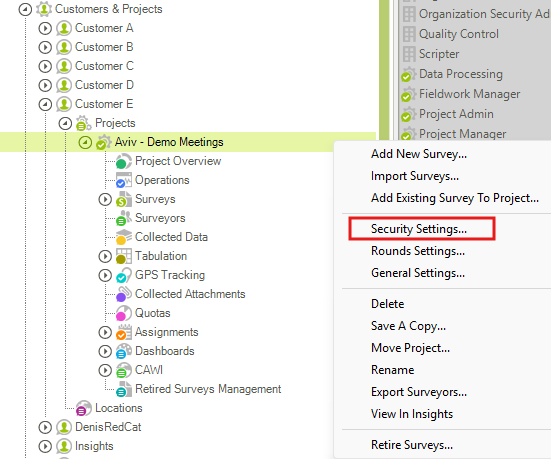
Task: Click the Operations chart icon
Action: [123, 180]
